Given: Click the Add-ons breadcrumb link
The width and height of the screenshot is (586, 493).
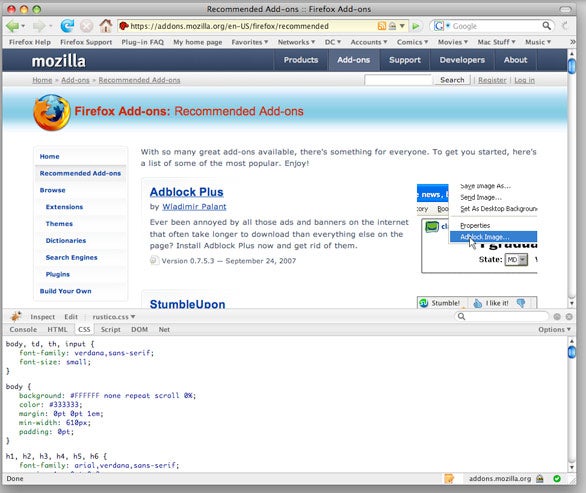Looking at the screenshot, I should (75, 80).
